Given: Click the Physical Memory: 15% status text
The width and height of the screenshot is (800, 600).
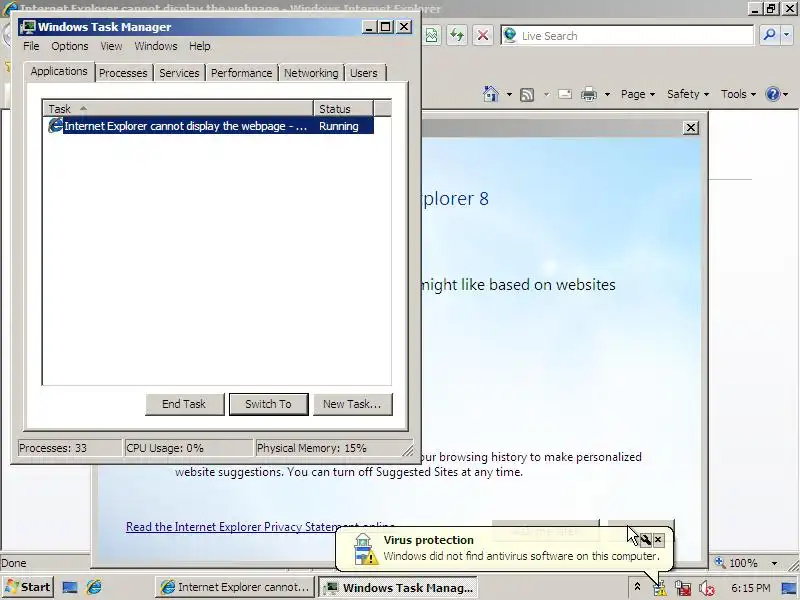Looking at the screenshot, I should click(x=312, y=448).
